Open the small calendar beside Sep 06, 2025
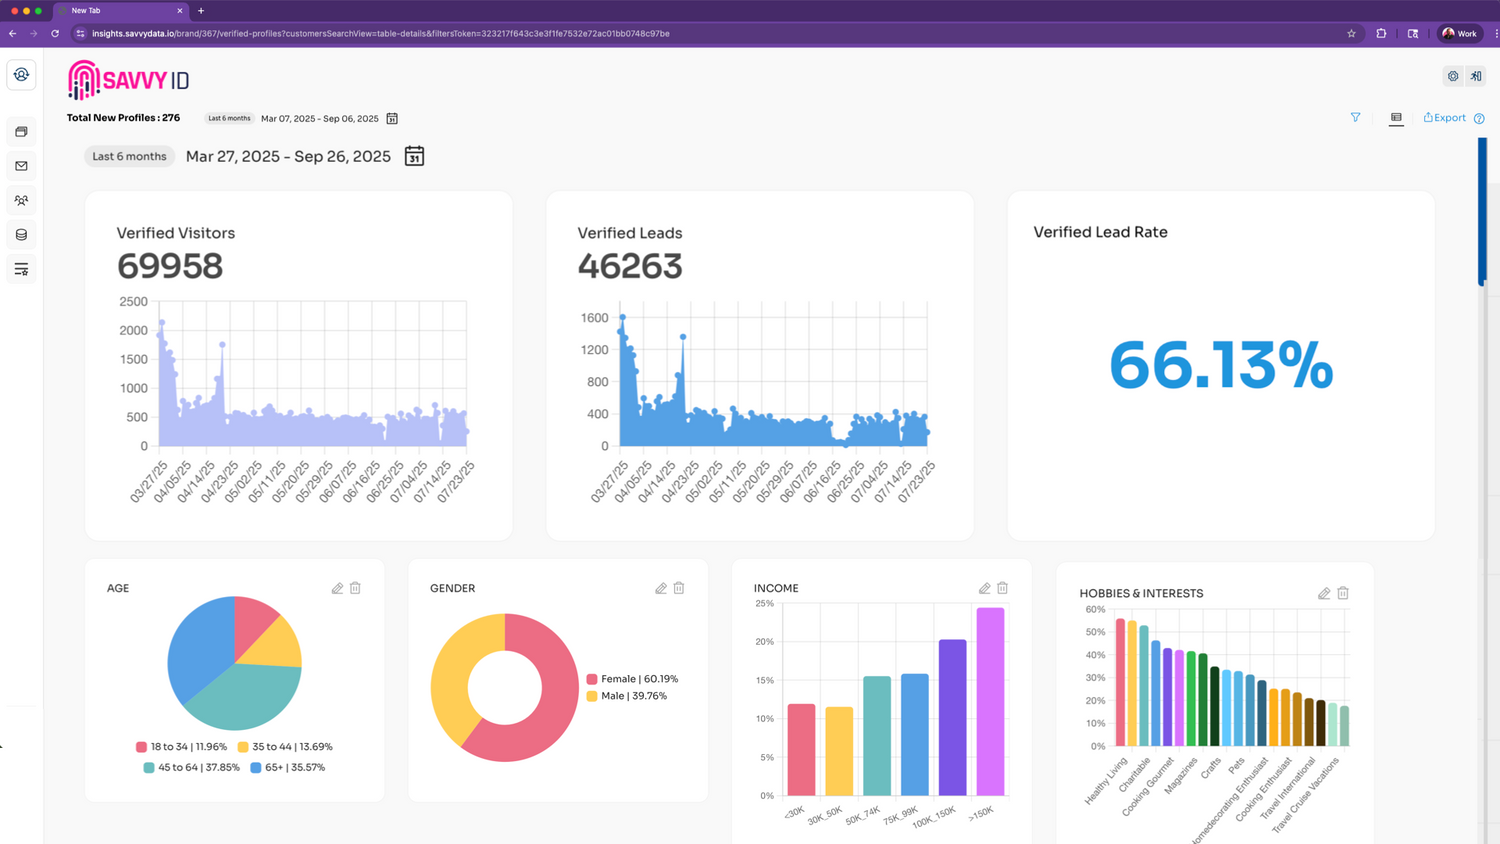 click(x=392, y=119)
